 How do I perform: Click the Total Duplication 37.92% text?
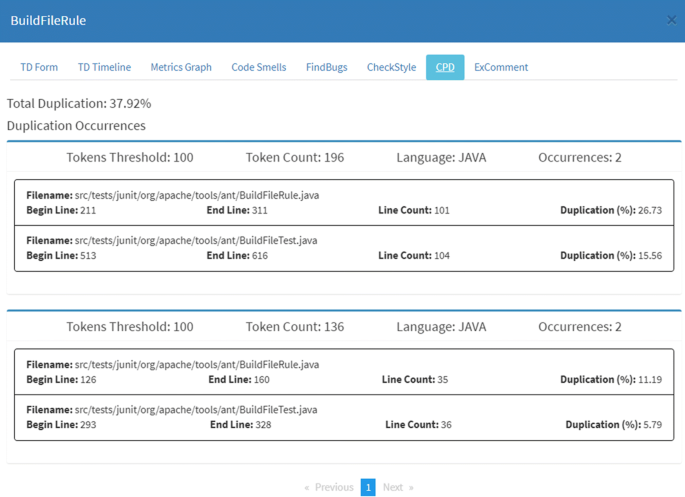coord(79,103)
